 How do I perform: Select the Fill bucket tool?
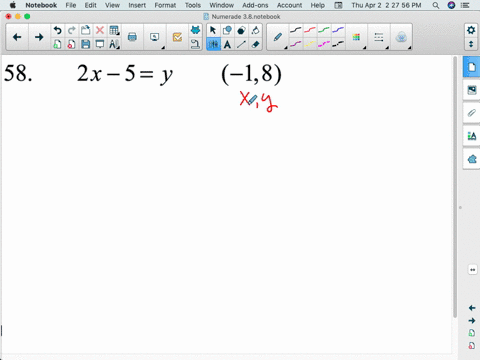(x=255, y=30)
